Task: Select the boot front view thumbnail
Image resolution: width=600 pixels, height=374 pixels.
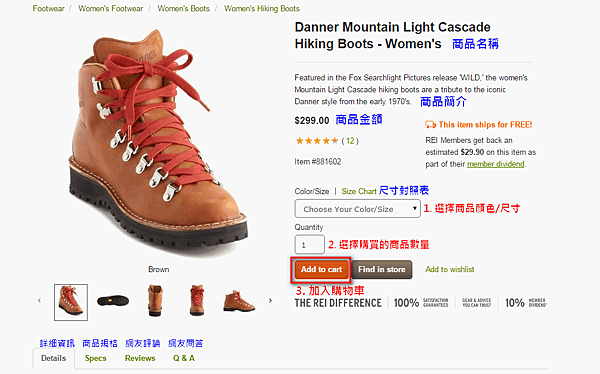Action: coord(197,301)
